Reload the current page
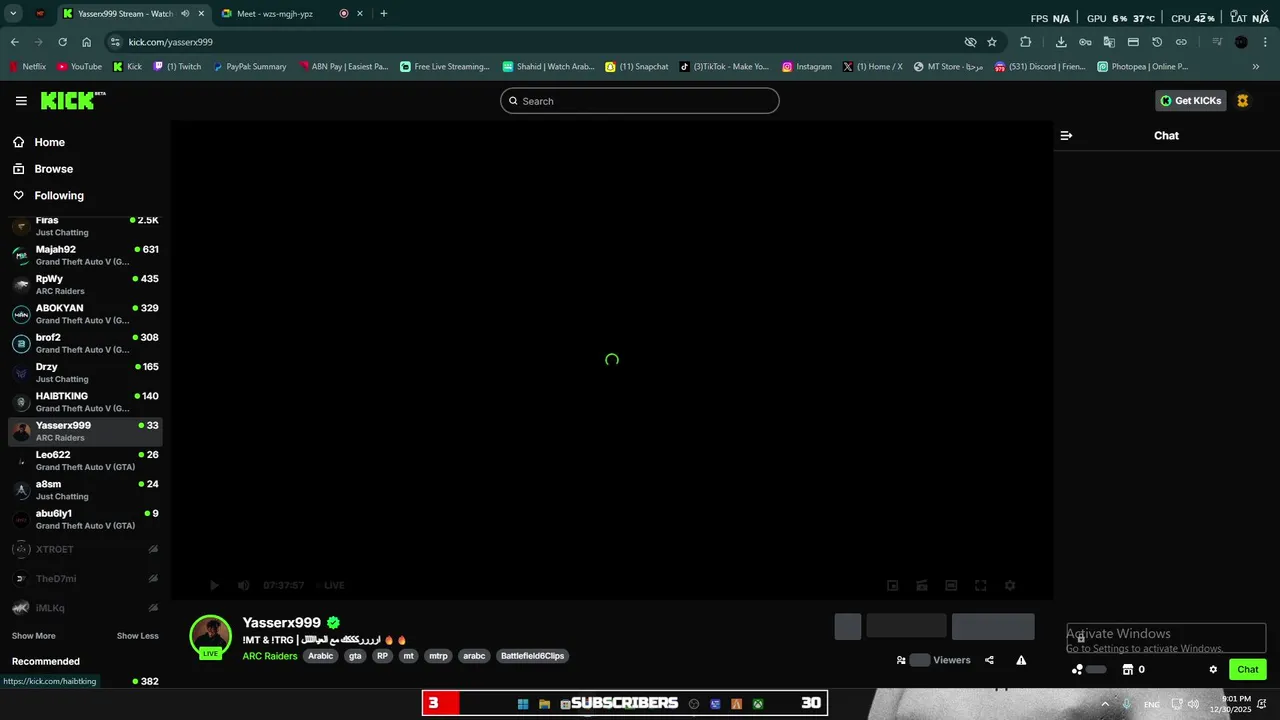Viewport: 1280px width, 720px height. pyautogui.click(x=62, y=42)
